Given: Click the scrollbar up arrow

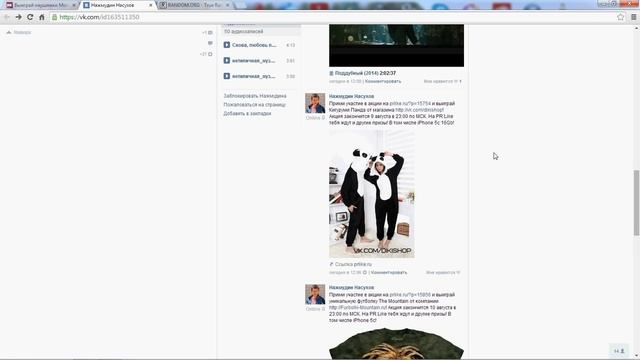Looking at the screenshot, I should click(x=636, y=28).
